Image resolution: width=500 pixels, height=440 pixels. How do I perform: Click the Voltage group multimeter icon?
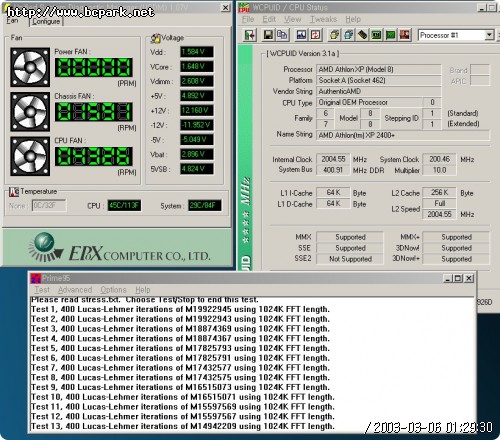[155, 38]
